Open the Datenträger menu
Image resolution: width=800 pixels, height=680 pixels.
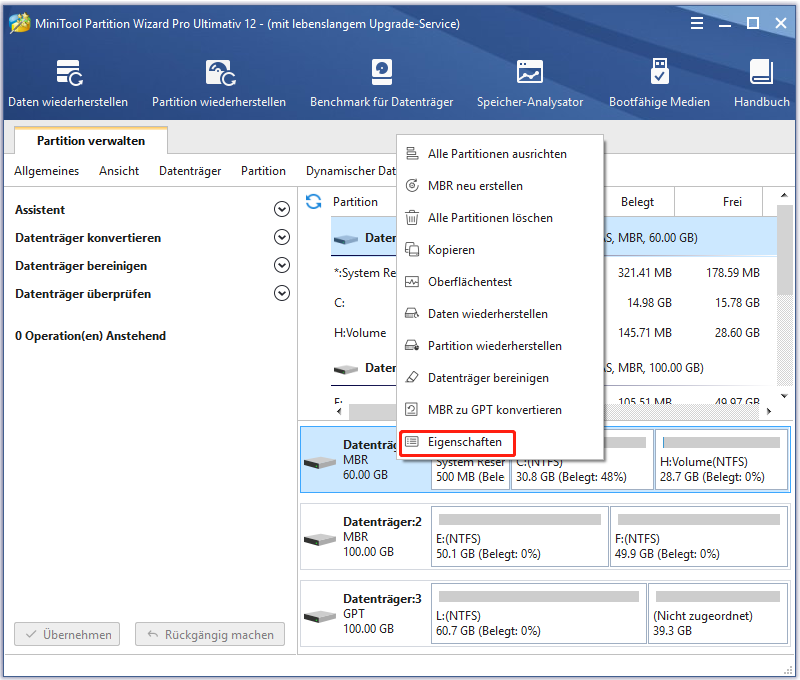tap(190, 171)
